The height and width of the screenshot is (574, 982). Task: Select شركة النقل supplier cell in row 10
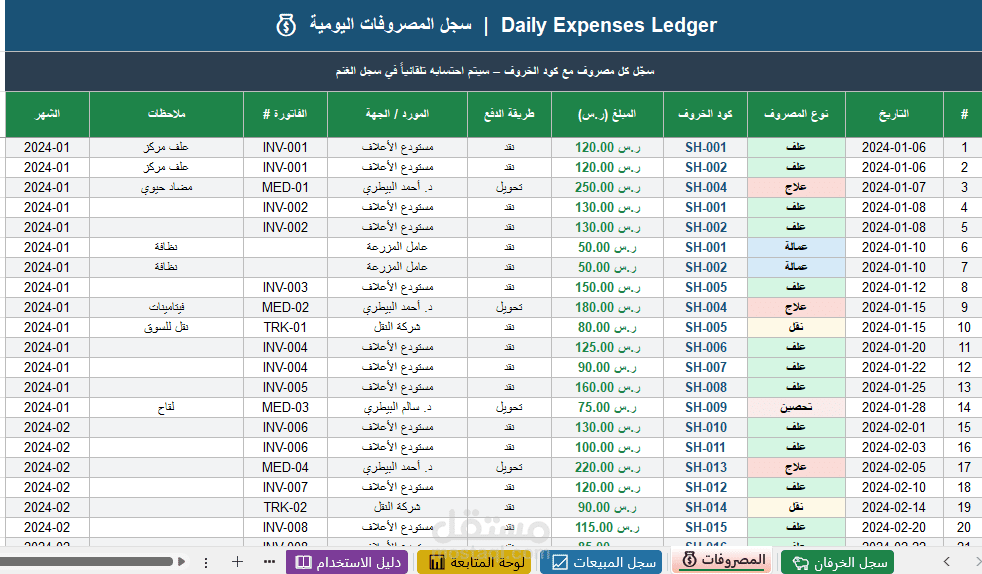click(397, 327)
